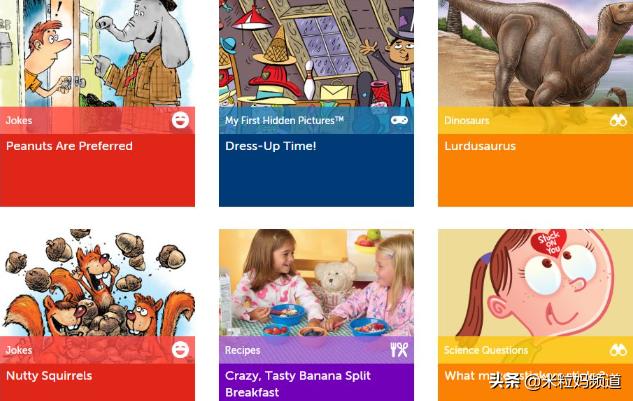
Task: Click the laughing face icon on Peanuts card
Action: point(180,120)
